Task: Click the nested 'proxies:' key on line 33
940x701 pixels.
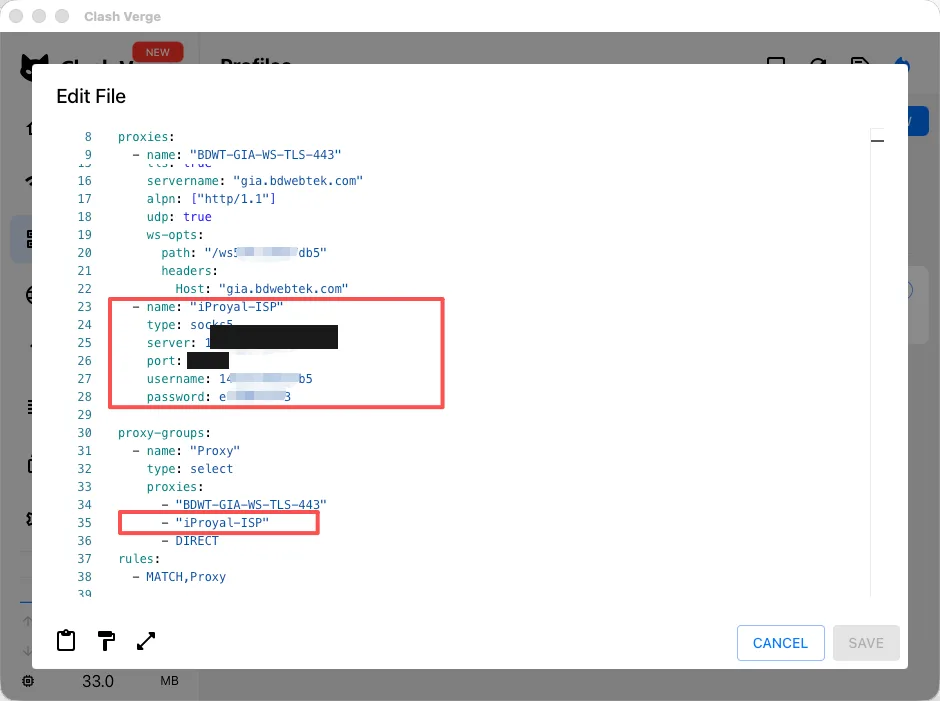Action: point(175,486)
